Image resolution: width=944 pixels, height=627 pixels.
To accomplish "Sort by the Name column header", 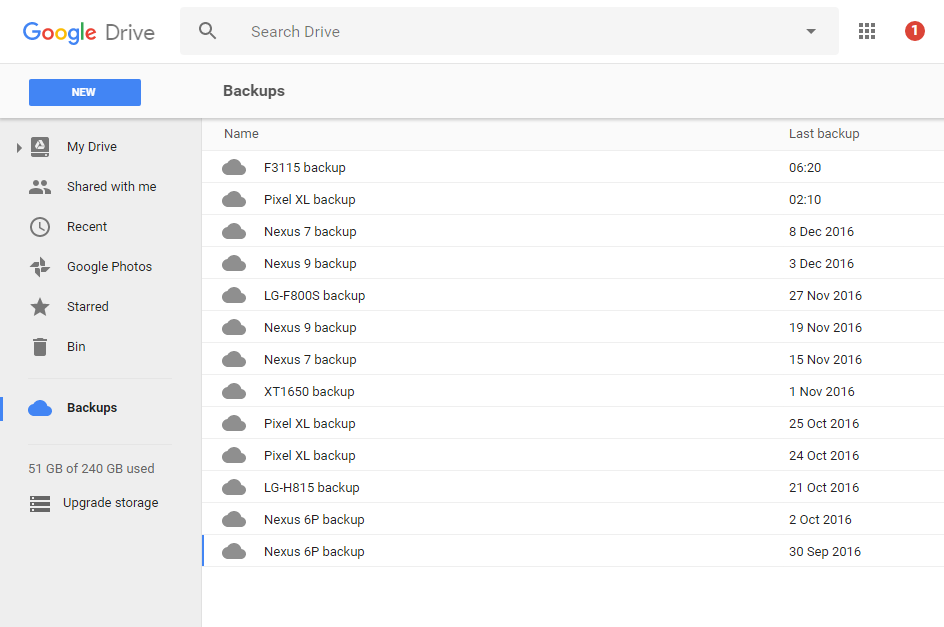I will (x=241, y=134).
